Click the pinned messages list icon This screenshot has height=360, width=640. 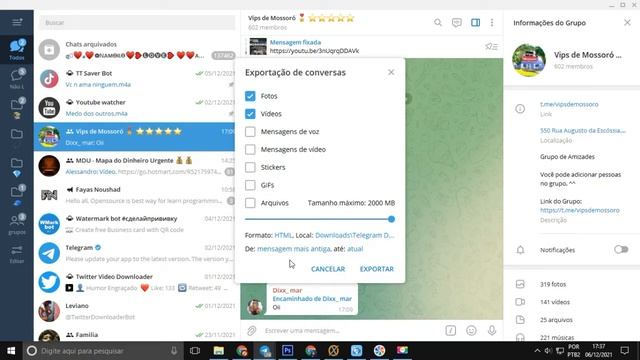tap(491, 47)
